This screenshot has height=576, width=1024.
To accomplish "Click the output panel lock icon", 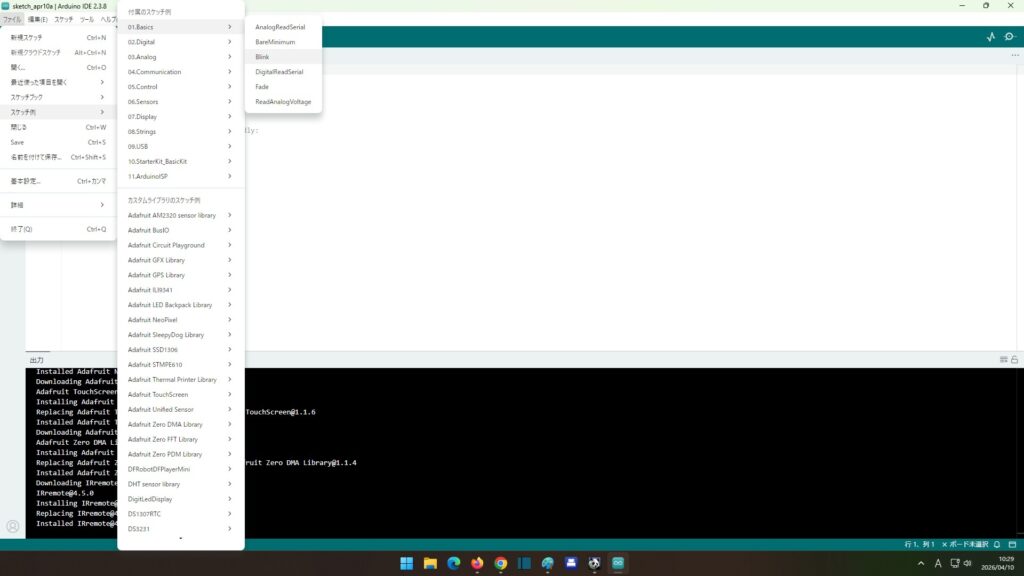I will click(1015, 359).
